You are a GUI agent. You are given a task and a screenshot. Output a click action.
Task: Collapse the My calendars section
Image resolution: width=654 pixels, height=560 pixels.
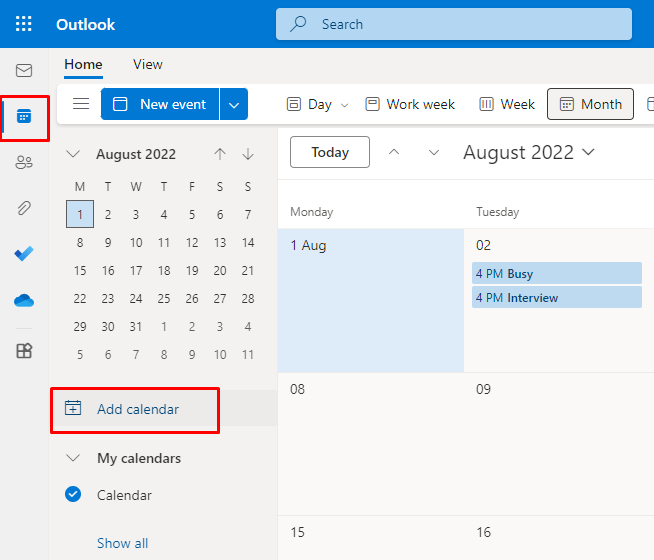click(x=73, y=458)
